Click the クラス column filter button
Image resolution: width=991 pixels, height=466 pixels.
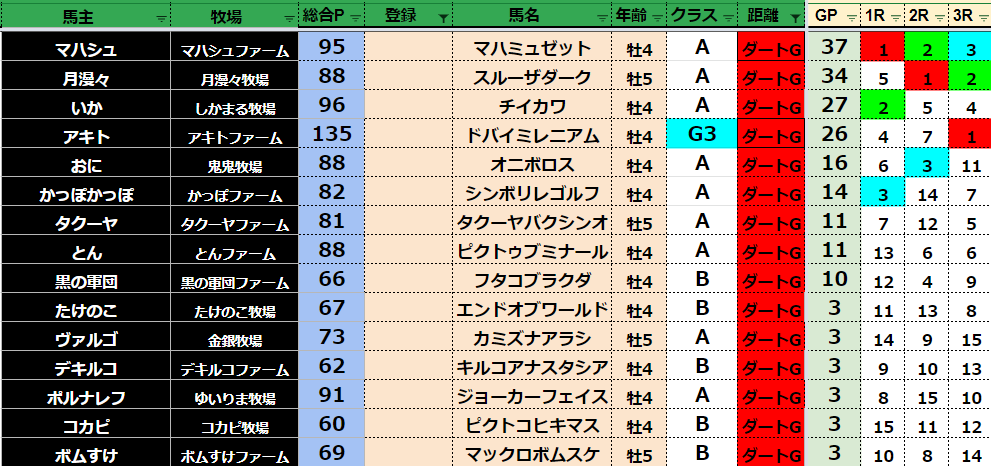[727, 18]
